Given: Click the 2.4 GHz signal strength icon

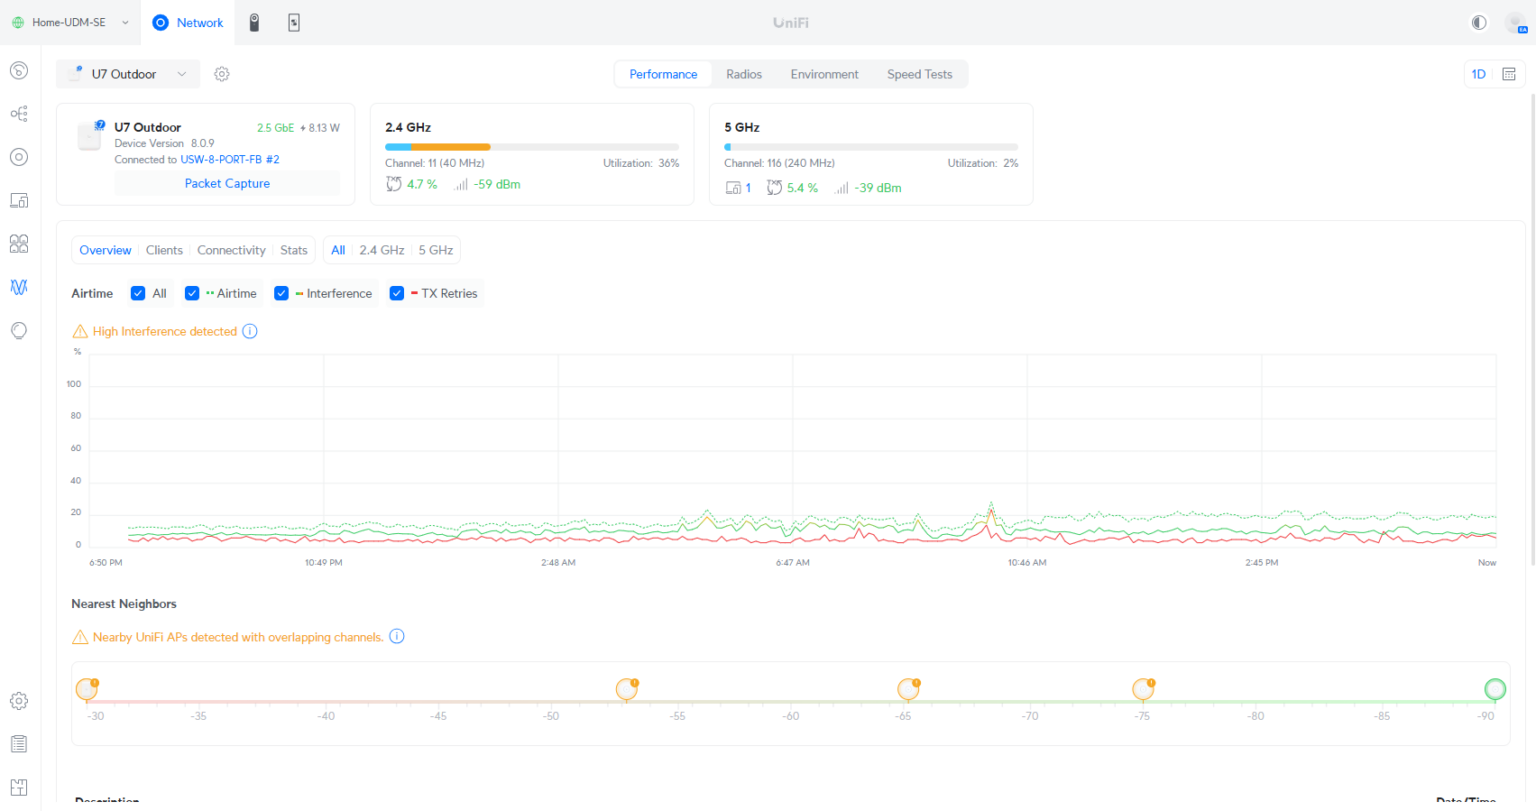Looking at the screenshot, I should (461, 185).
